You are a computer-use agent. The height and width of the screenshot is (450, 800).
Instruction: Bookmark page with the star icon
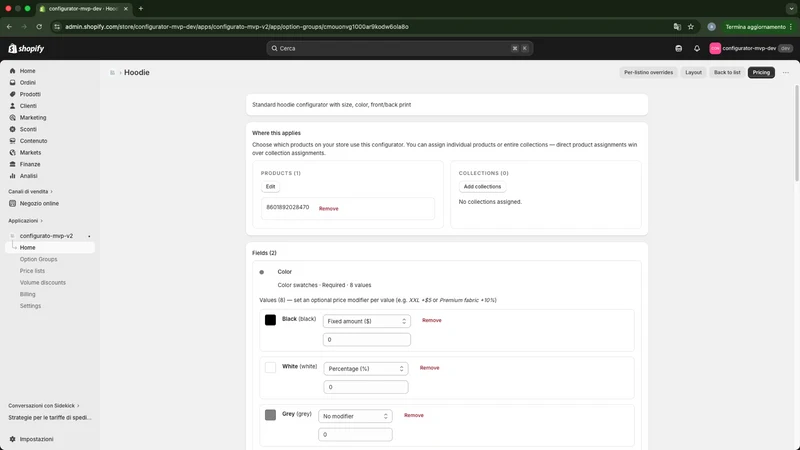[691, 27]
